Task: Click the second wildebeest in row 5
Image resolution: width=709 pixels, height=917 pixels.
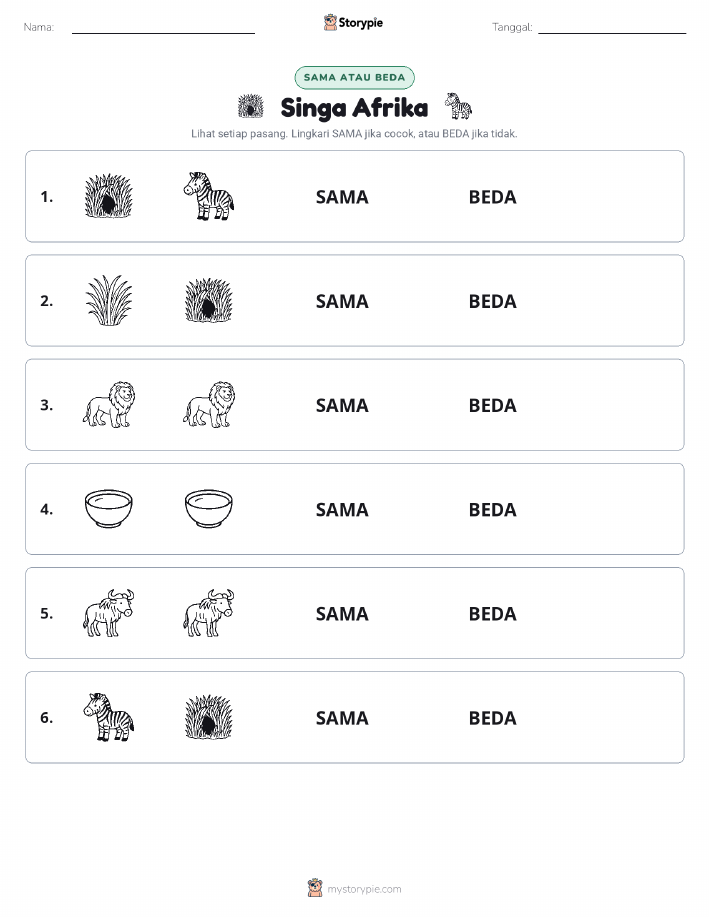Action: [x=209, y=613]
